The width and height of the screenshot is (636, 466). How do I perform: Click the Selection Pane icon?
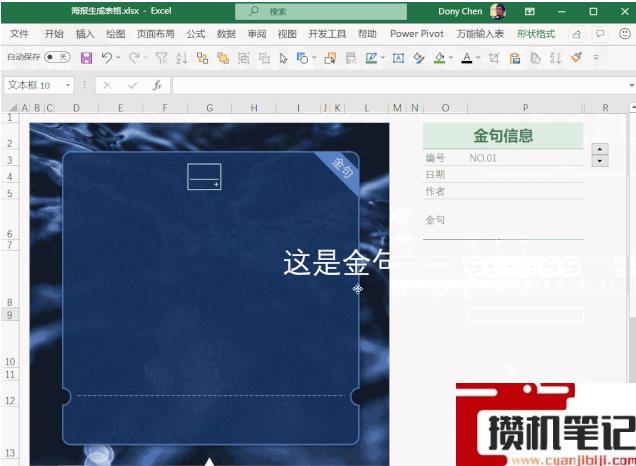coord(330,58)
